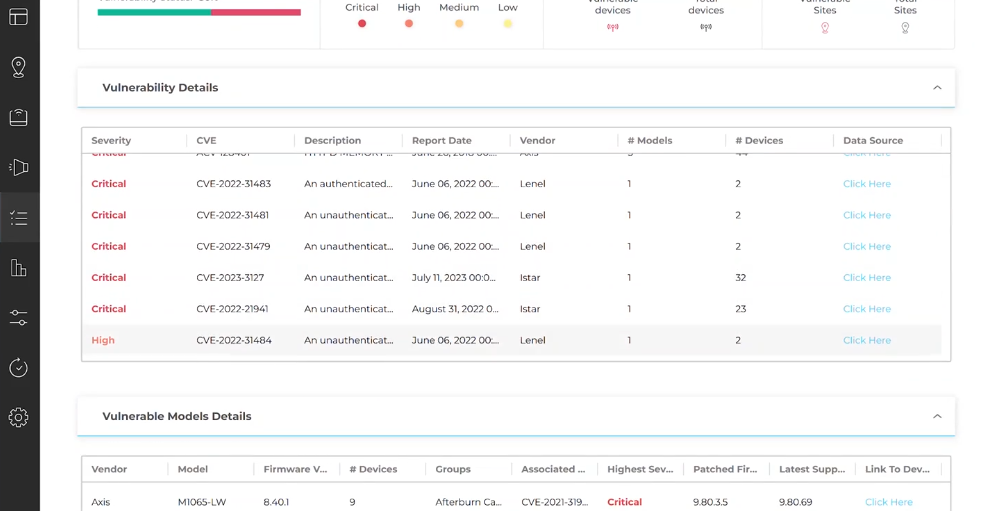The height and width of the screenshot is (511, 983).
Task: Click Critical severity in Axis M1065-LW row
Action: click(624, 502)
